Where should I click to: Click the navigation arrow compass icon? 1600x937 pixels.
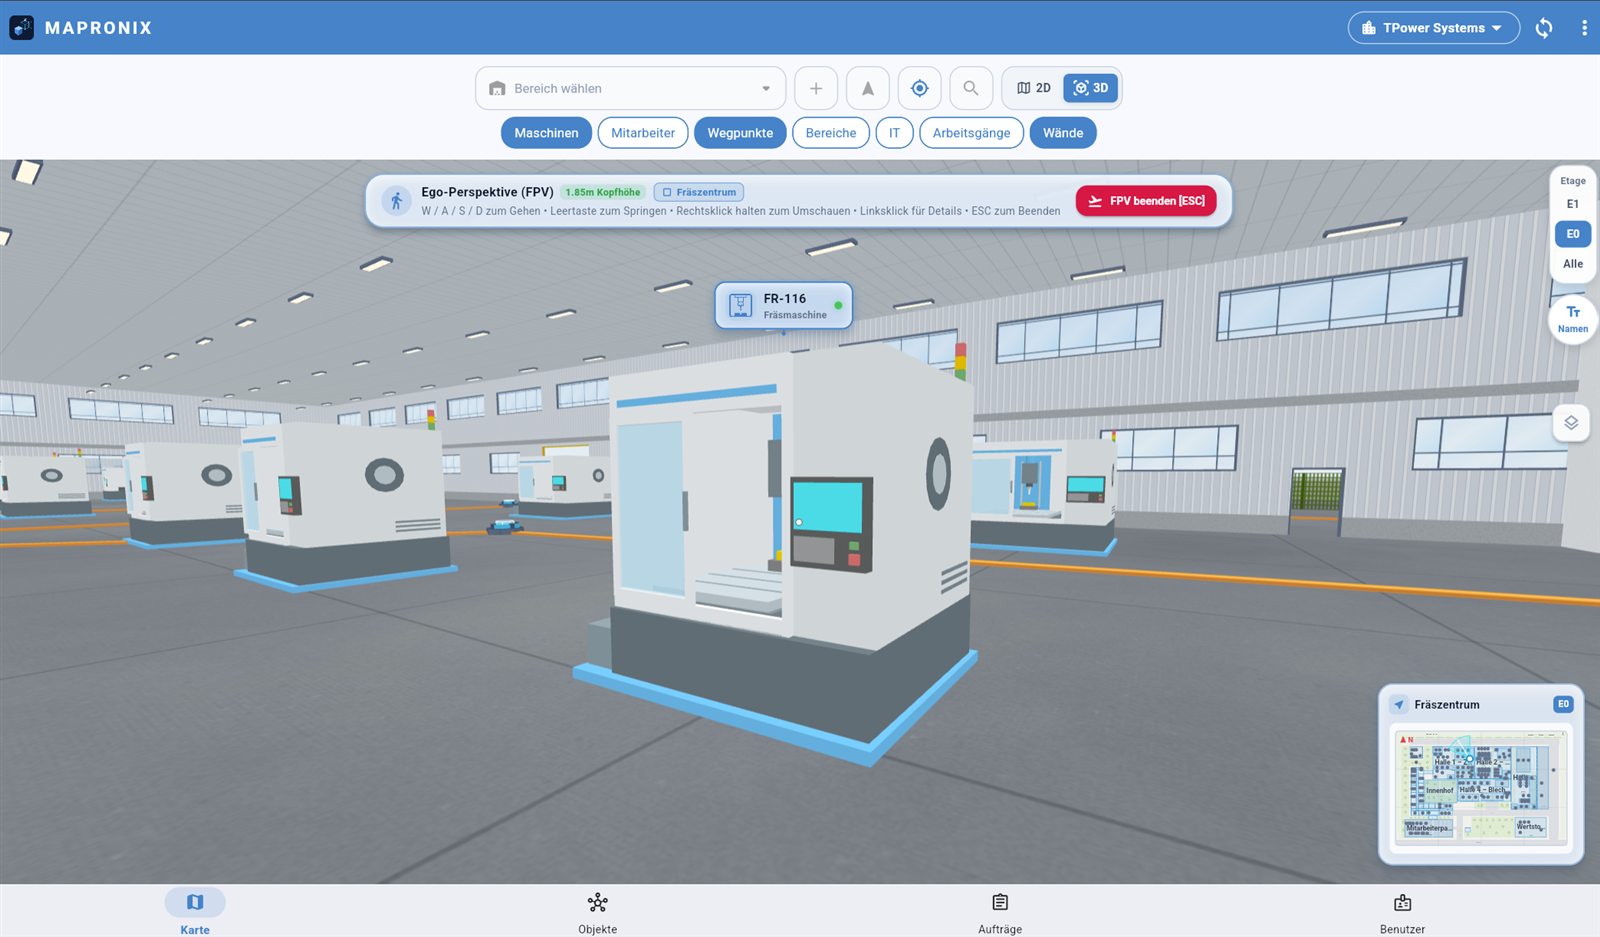pyautogui.click(x=868, y=88)
